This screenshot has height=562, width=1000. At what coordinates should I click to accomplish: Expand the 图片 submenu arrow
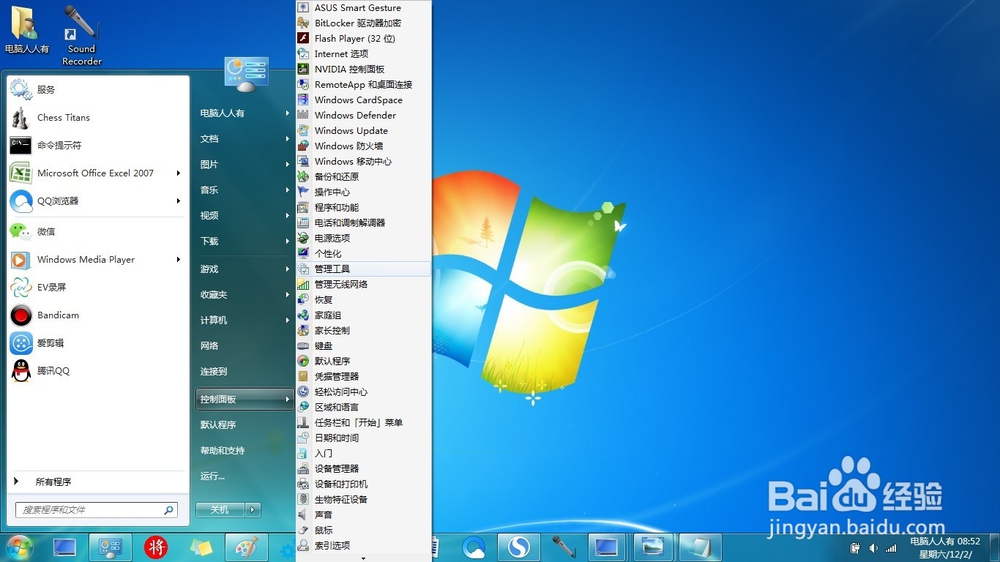(x=287, y=165)
